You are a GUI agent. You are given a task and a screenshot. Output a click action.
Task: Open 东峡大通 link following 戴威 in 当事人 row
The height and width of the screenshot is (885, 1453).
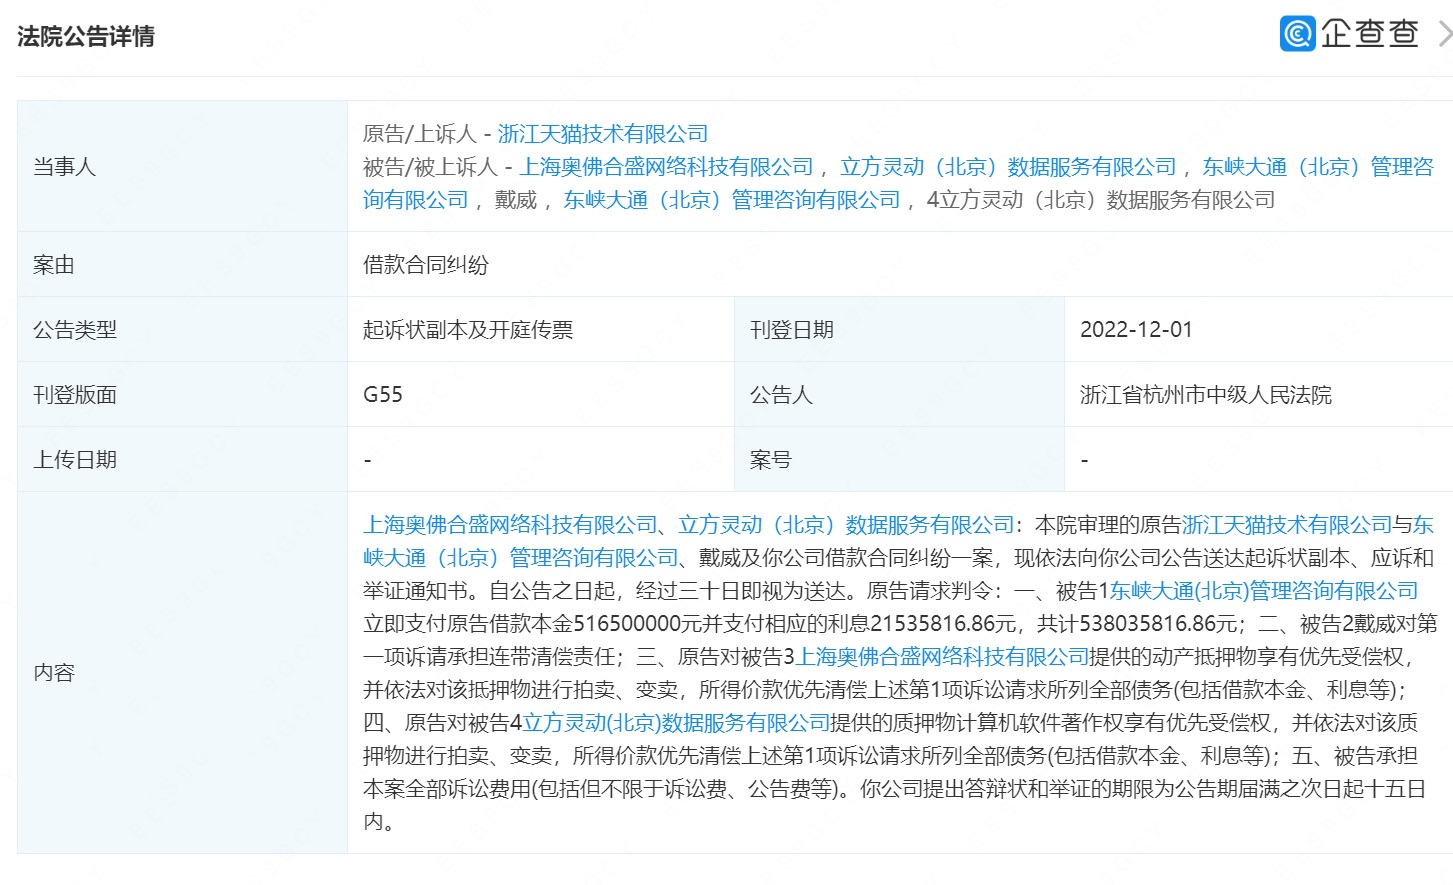coord(732,200)
